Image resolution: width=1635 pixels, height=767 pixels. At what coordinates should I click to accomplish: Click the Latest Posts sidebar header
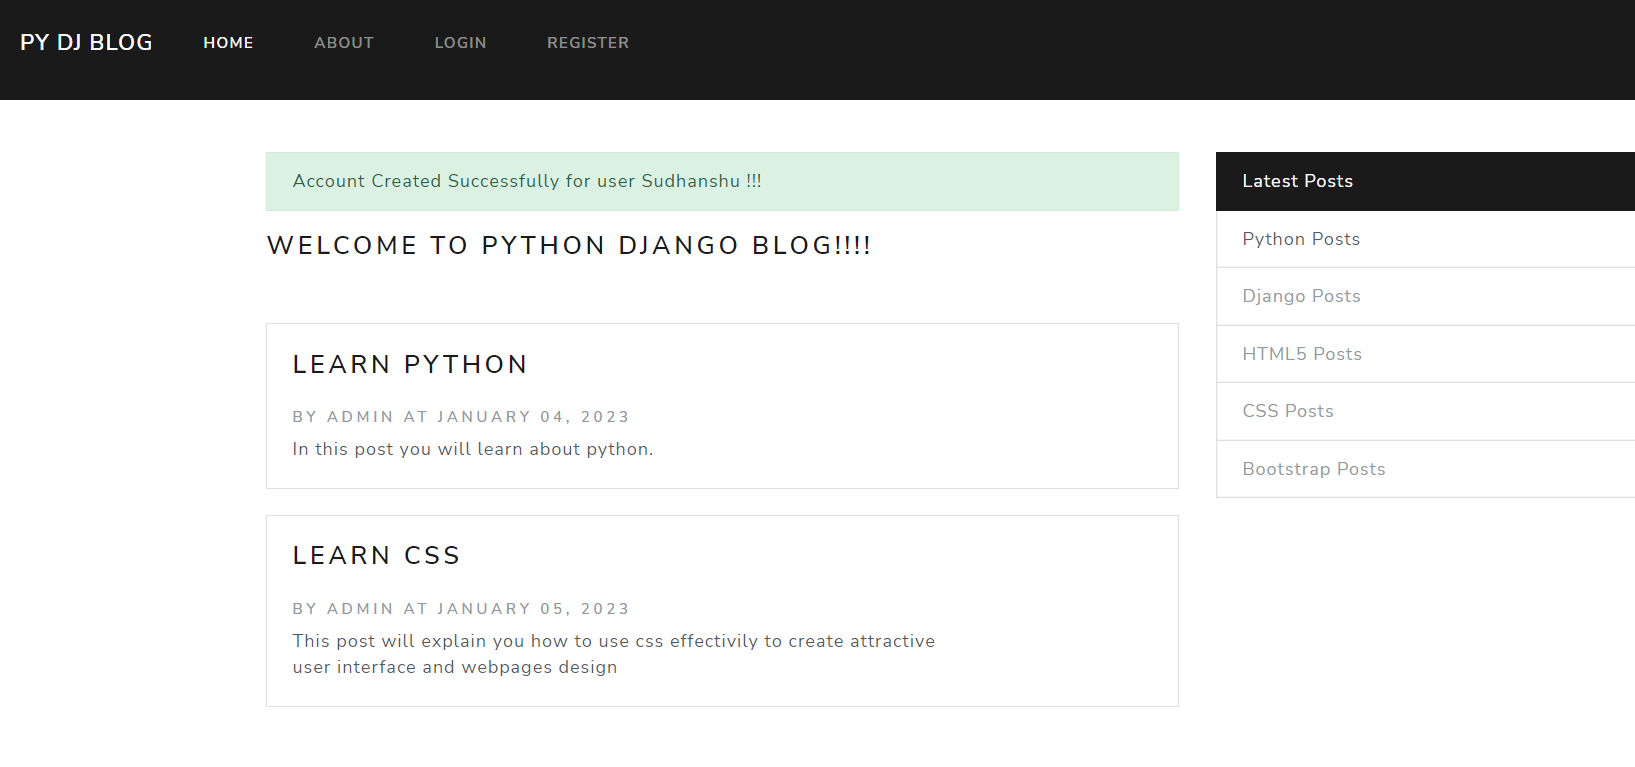coord(1425,181)
